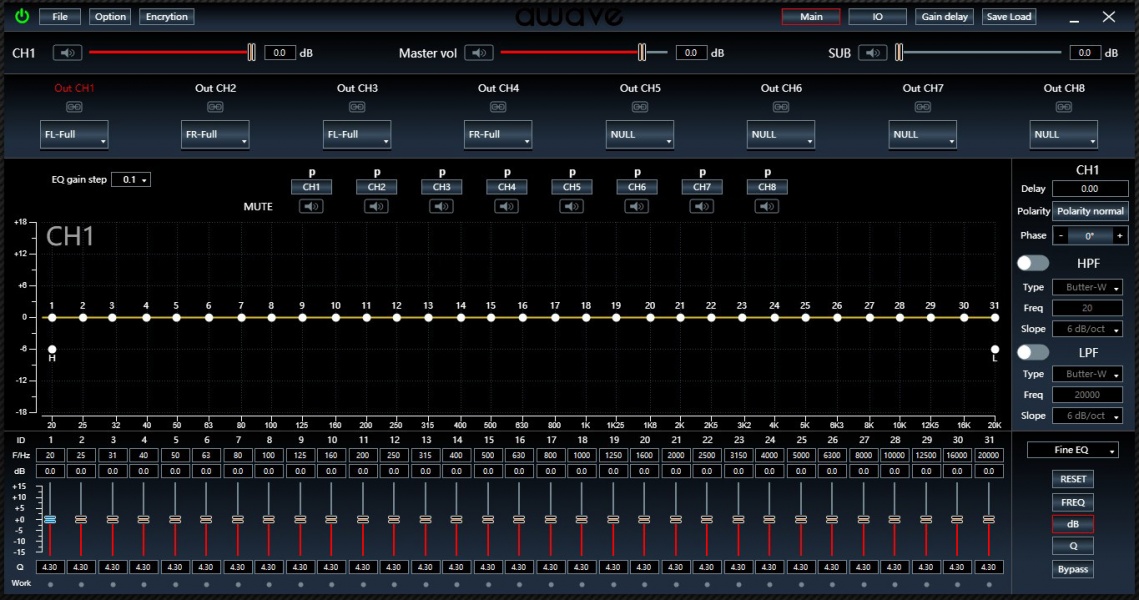Switch to the IO tab
This screenshot has width=1139, height=600.
(x=877, y=17)
